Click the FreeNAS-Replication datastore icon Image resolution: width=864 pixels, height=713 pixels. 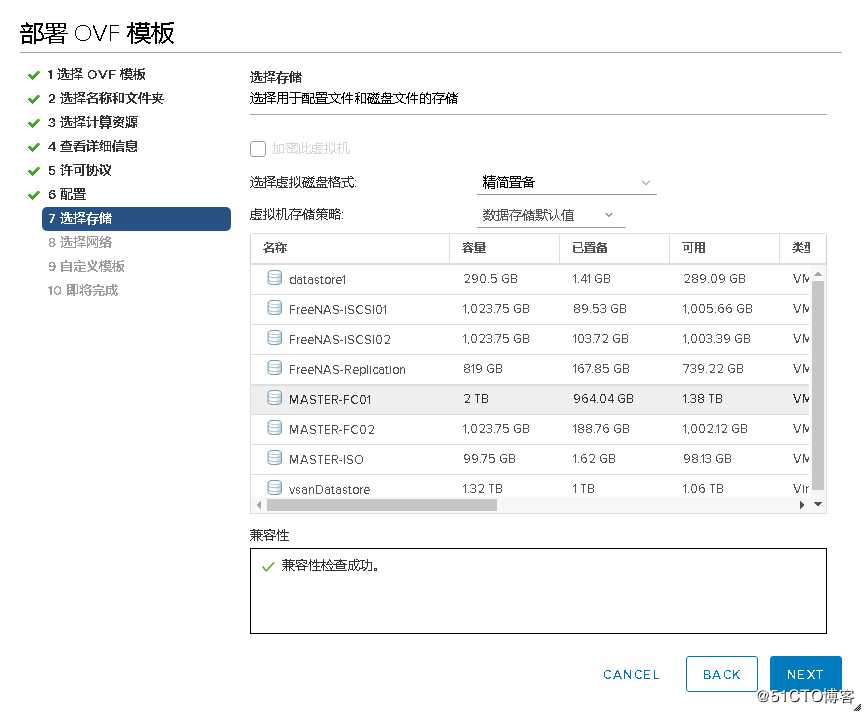[x=274, y=368]
